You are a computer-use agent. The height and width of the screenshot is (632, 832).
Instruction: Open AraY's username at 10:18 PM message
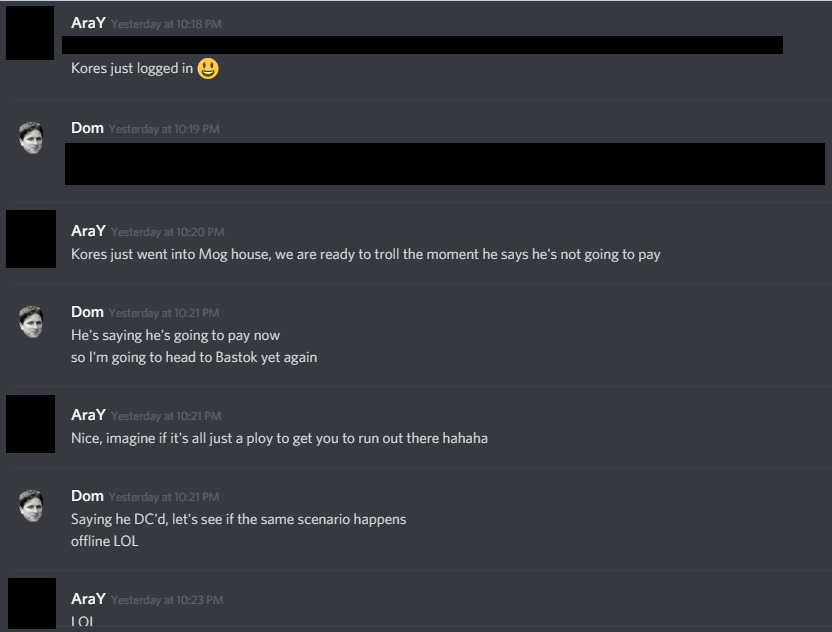tap(88, 23)
